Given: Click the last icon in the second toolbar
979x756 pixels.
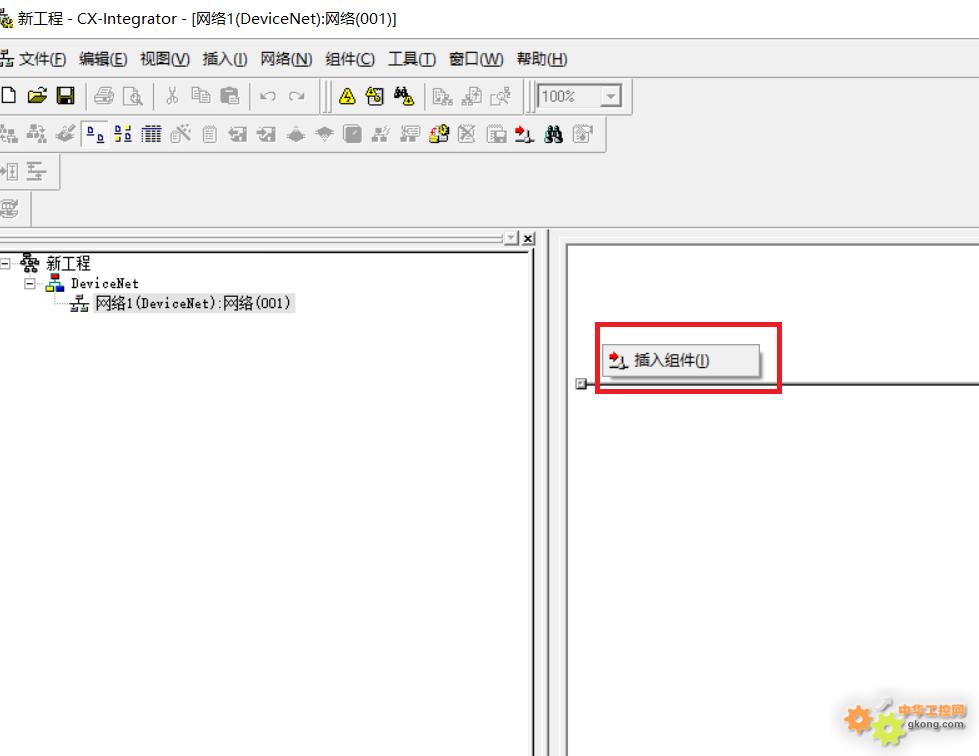Looking at the screenshot, I should [x=583, y=134].
